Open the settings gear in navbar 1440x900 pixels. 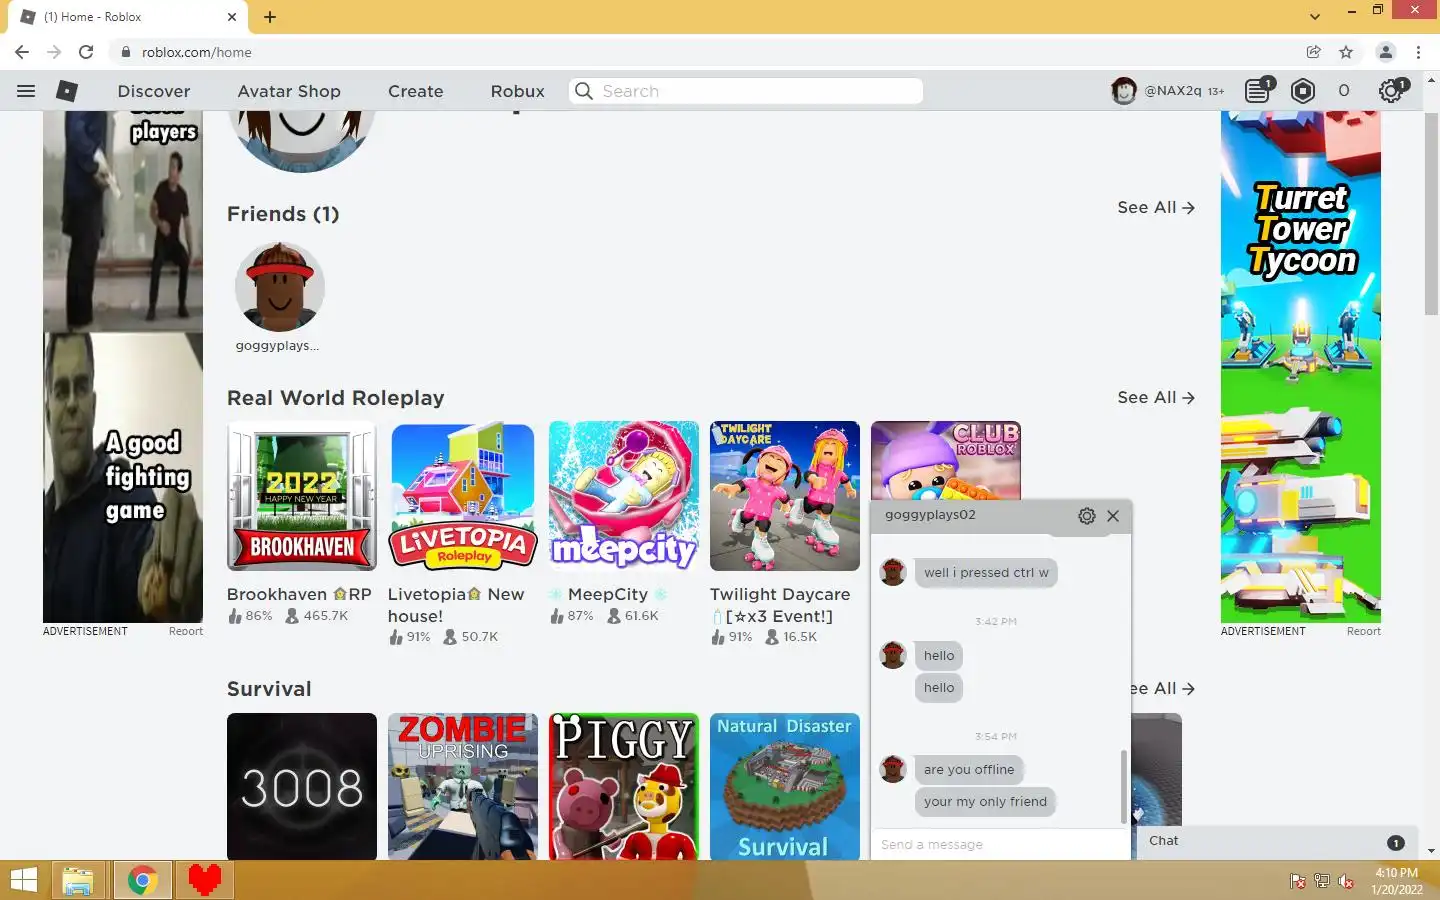[1391, 91]
